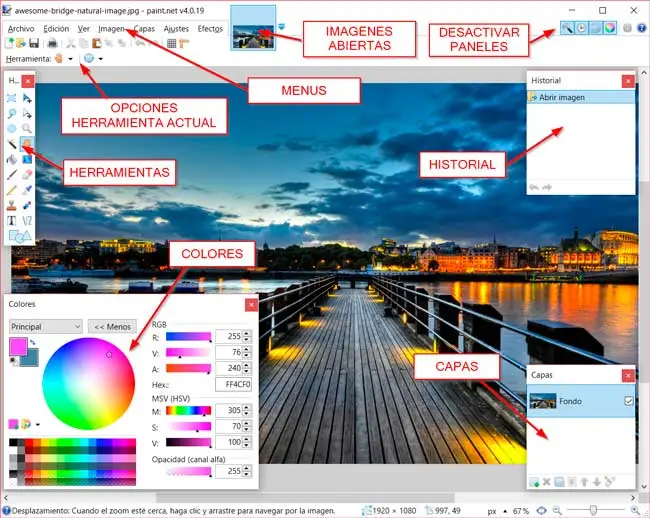This screenshot has width=650, height=518.
Task: Select the Shapes tool
Action: (x=19, y=236)
